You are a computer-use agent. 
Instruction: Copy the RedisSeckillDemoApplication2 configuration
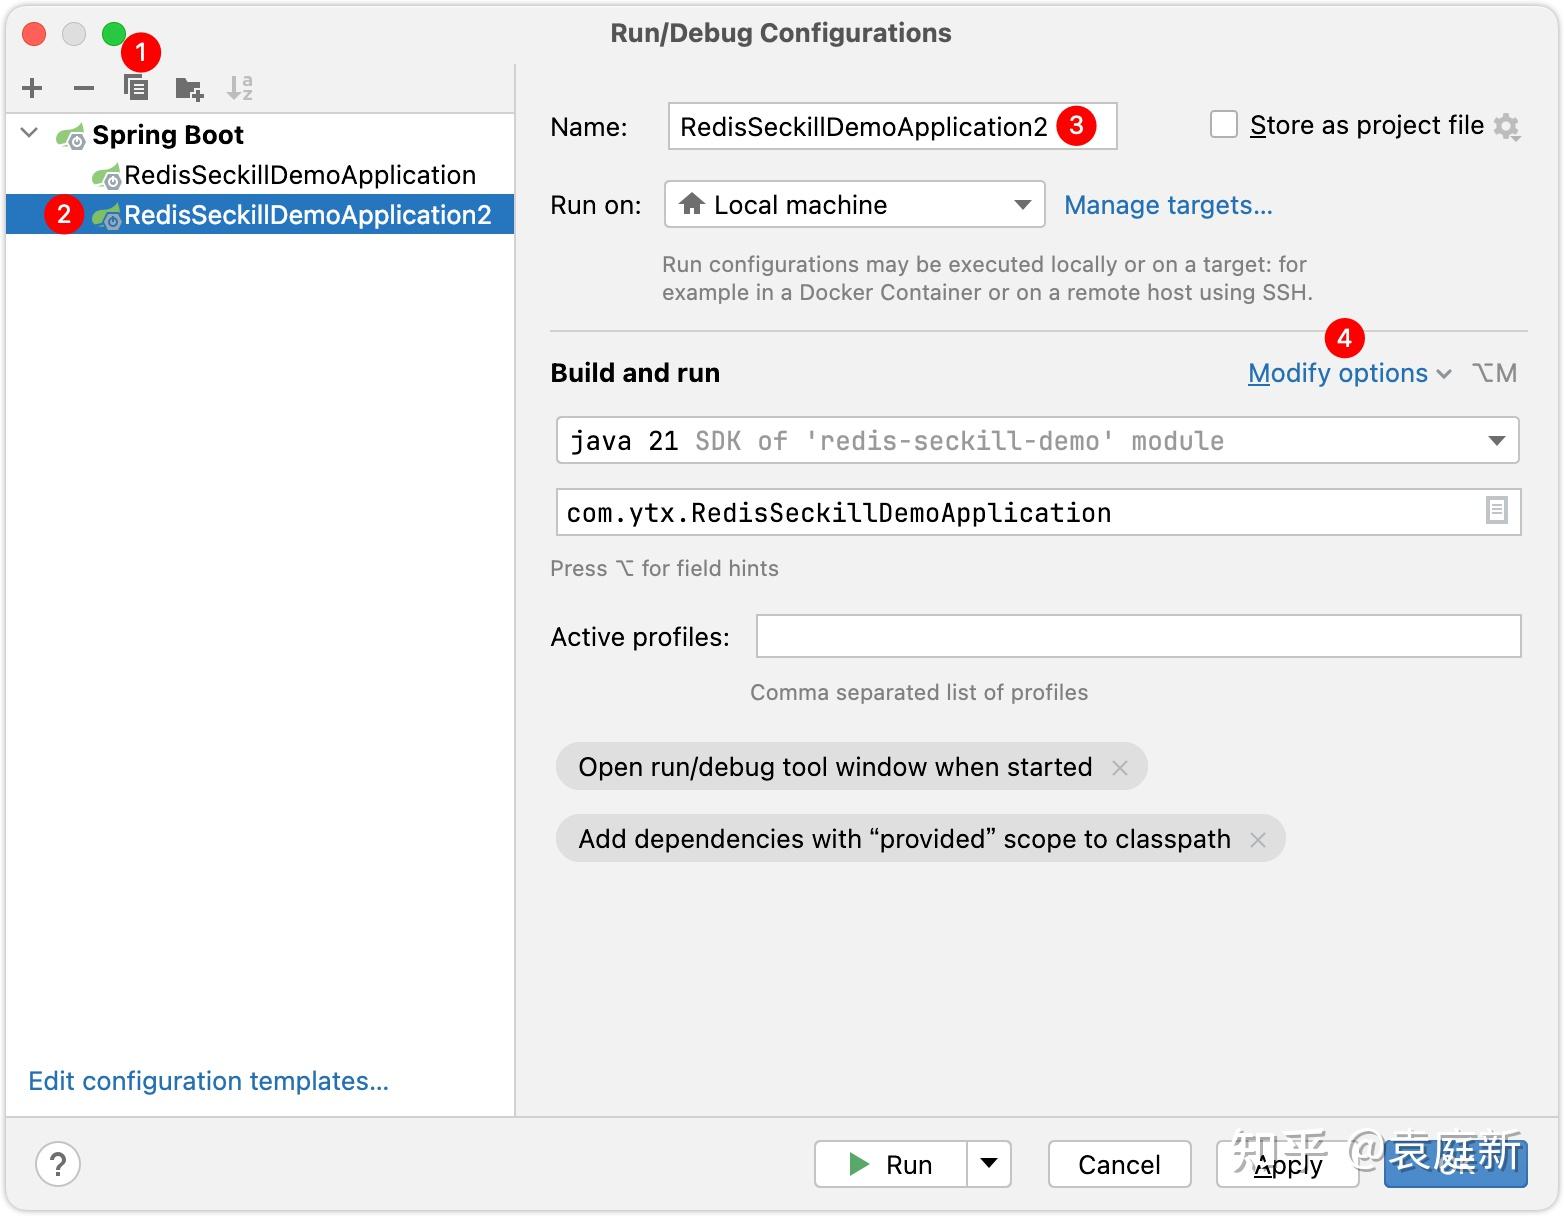pos(136,88)
